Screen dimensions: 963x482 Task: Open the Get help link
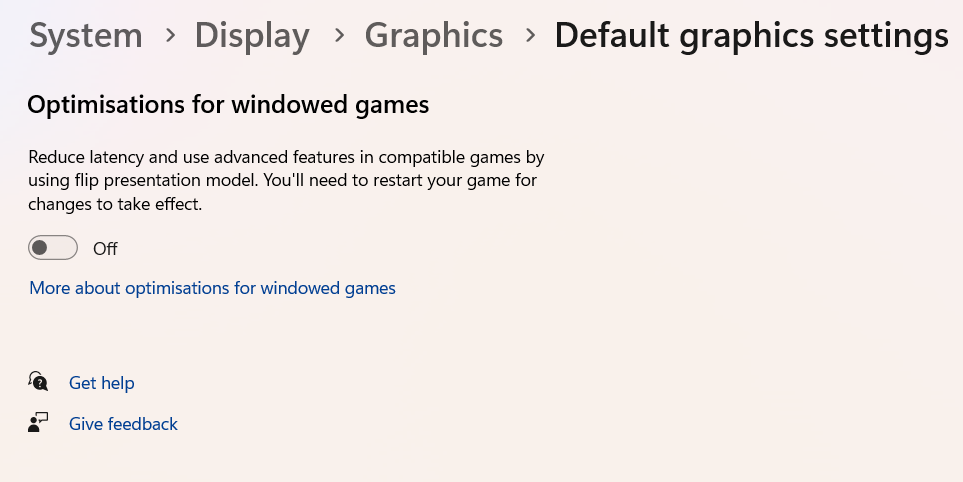[x=102, y=383]
